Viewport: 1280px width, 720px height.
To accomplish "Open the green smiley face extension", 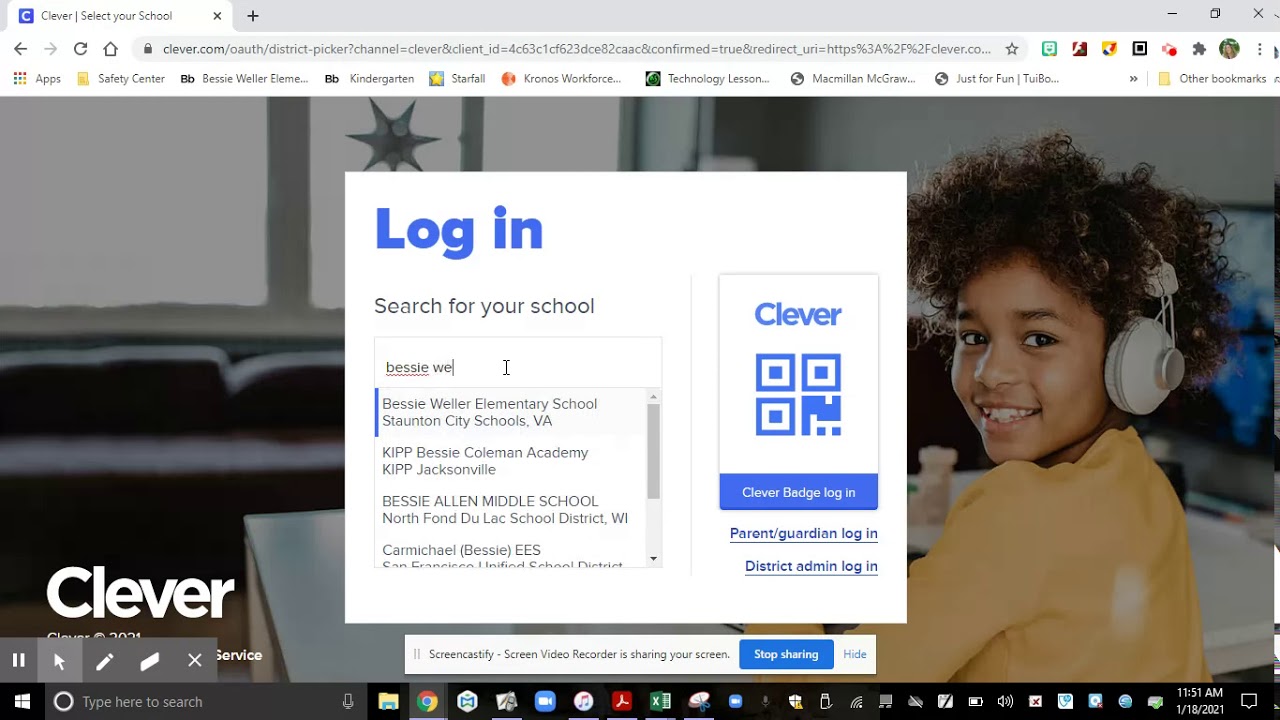I will pyautogui.click(x=1049, y=48).
